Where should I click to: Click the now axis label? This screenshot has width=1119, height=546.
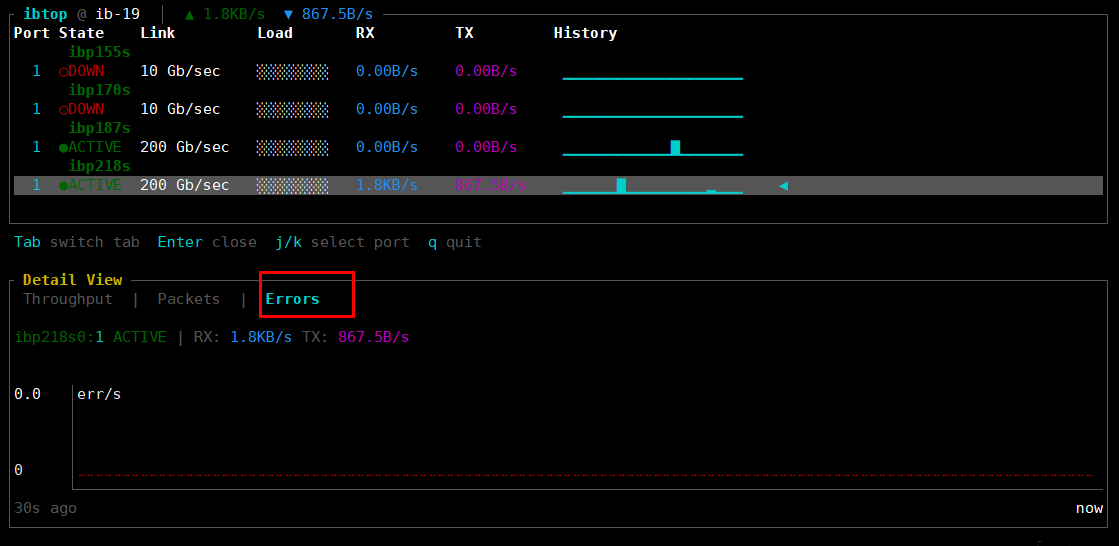pyautogui.click(x=1090, y=508)
